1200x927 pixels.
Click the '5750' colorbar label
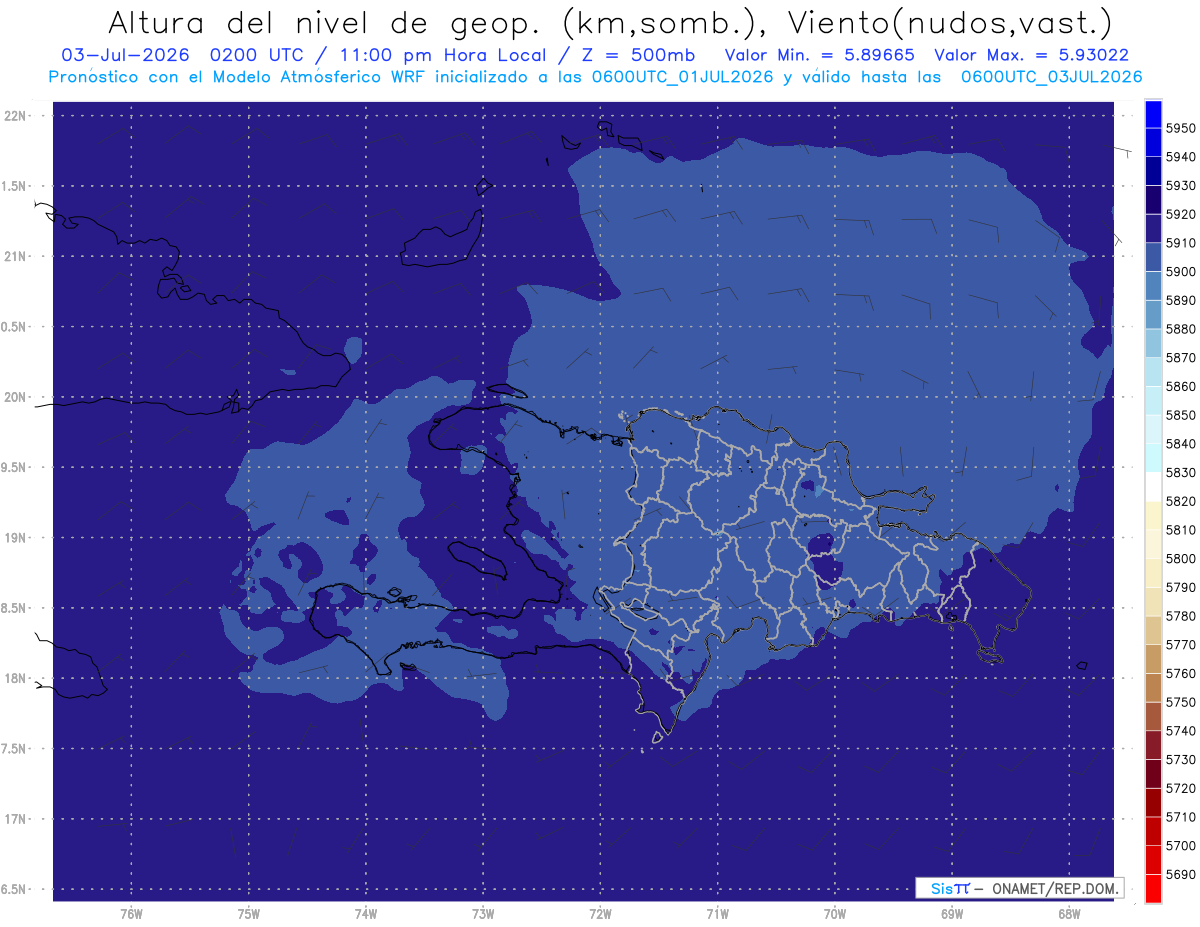[1181, 702]
